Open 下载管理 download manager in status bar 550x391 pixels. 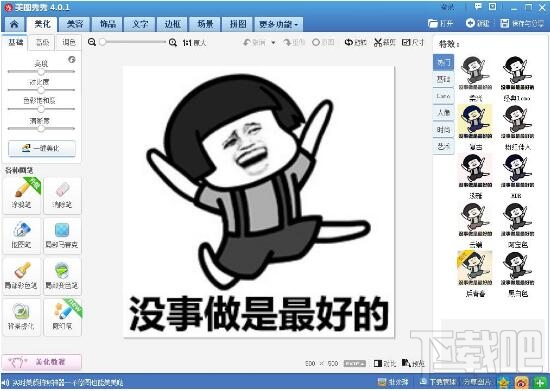[x=438, y=382]
